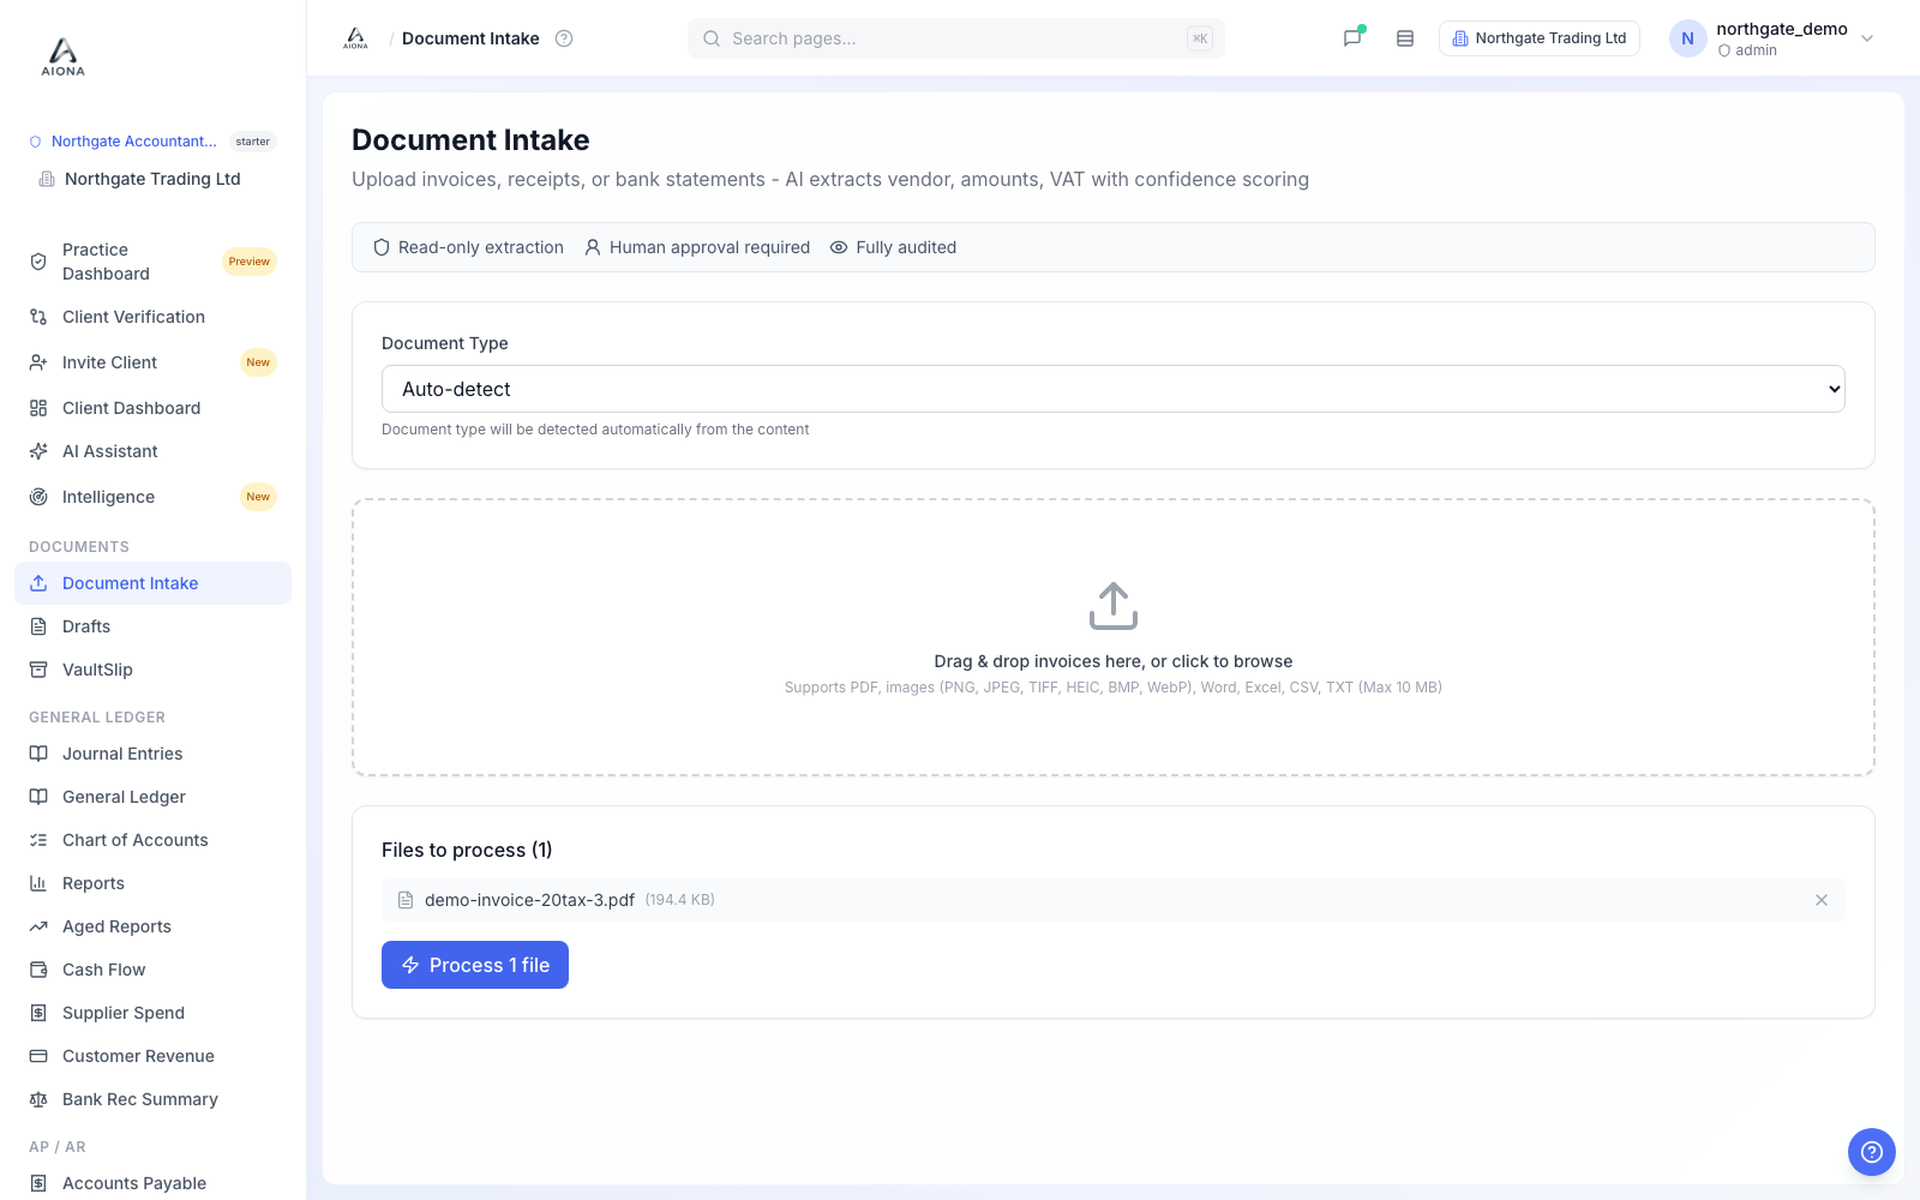Click the N user avatar
1920x1200 pixels.
1687,38
